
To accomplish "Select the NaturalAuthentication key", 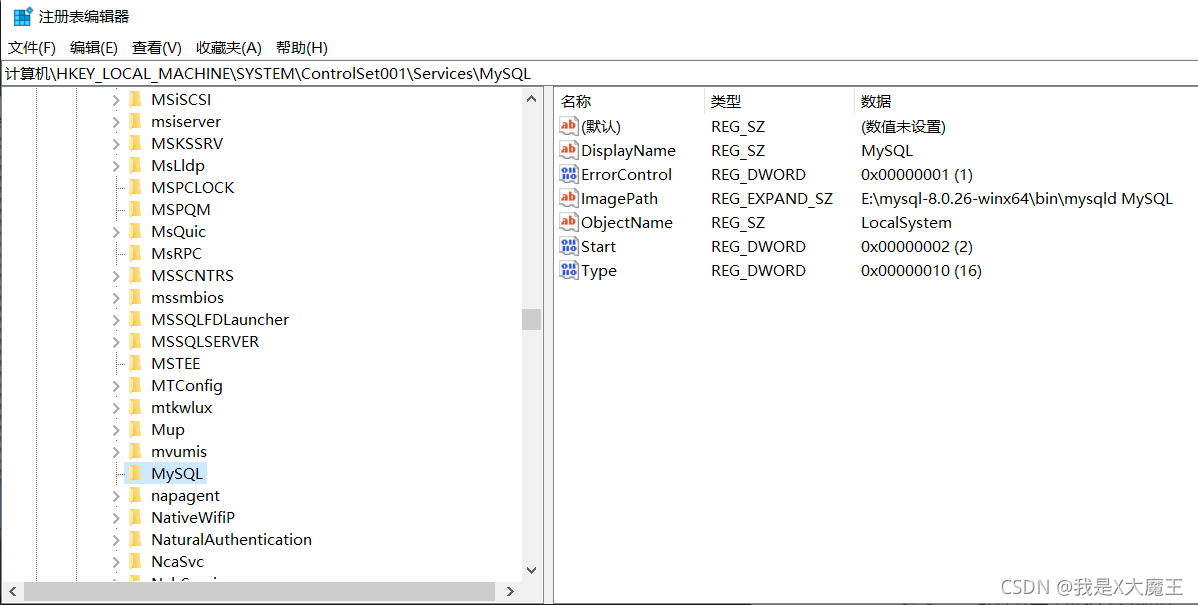I will pos(232,540).
